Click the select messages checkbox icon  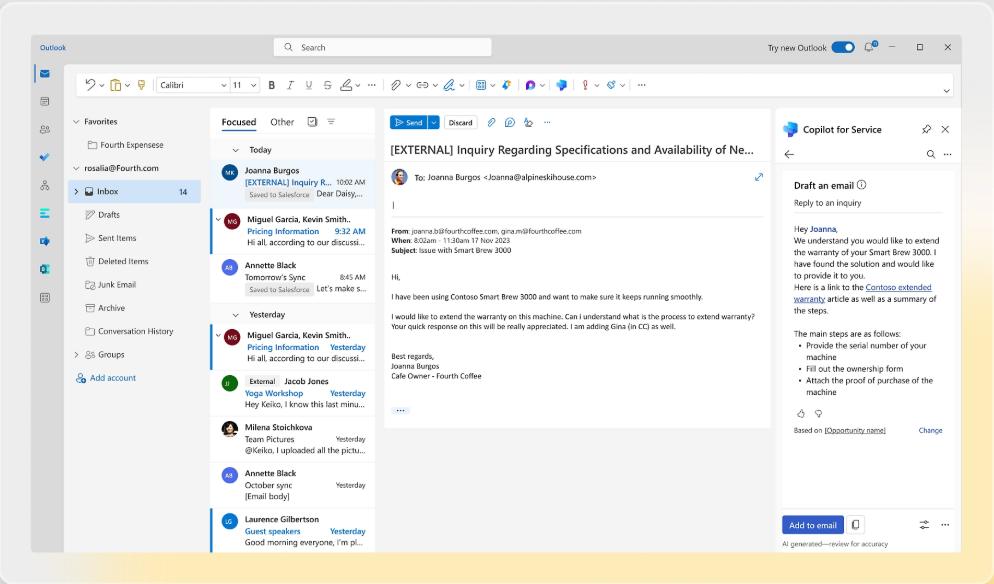(313, 122)
